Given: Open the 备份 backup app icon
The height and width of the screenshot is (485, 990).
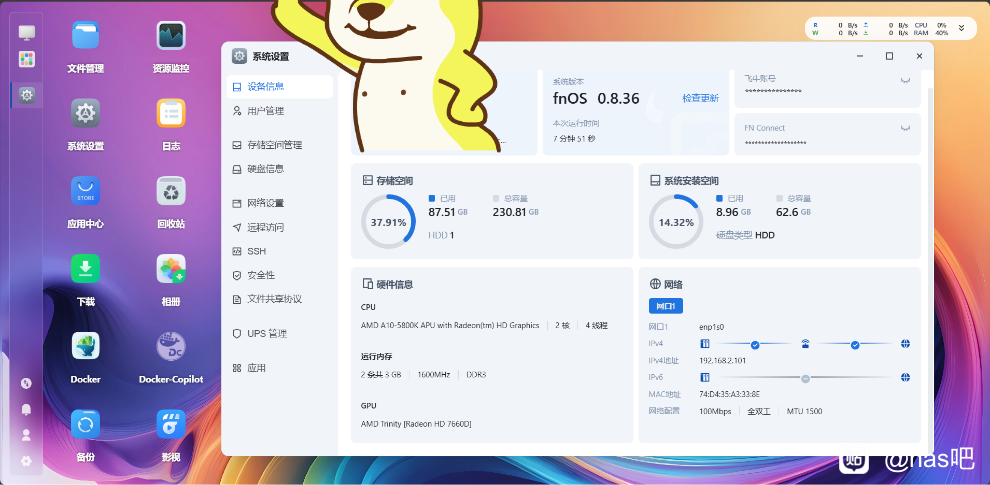Looking at the screenshot, I should pyautogui.click(x=85, y=424).
